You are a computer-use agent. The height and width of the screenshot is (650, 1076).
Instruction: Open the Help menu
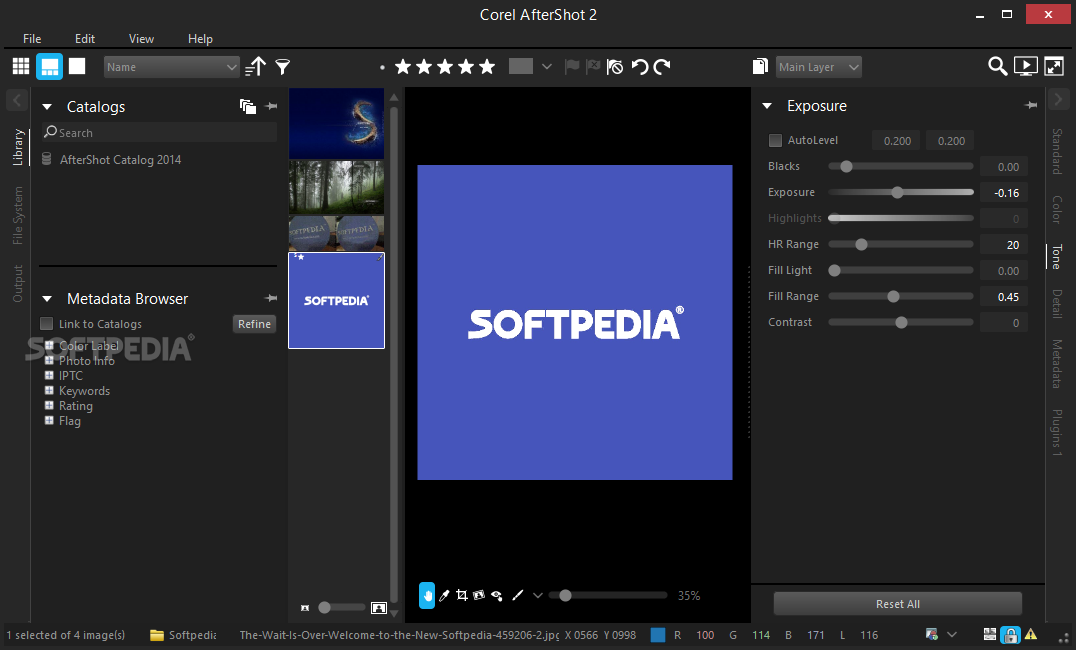pyautogui.click(x=200, y=38)
